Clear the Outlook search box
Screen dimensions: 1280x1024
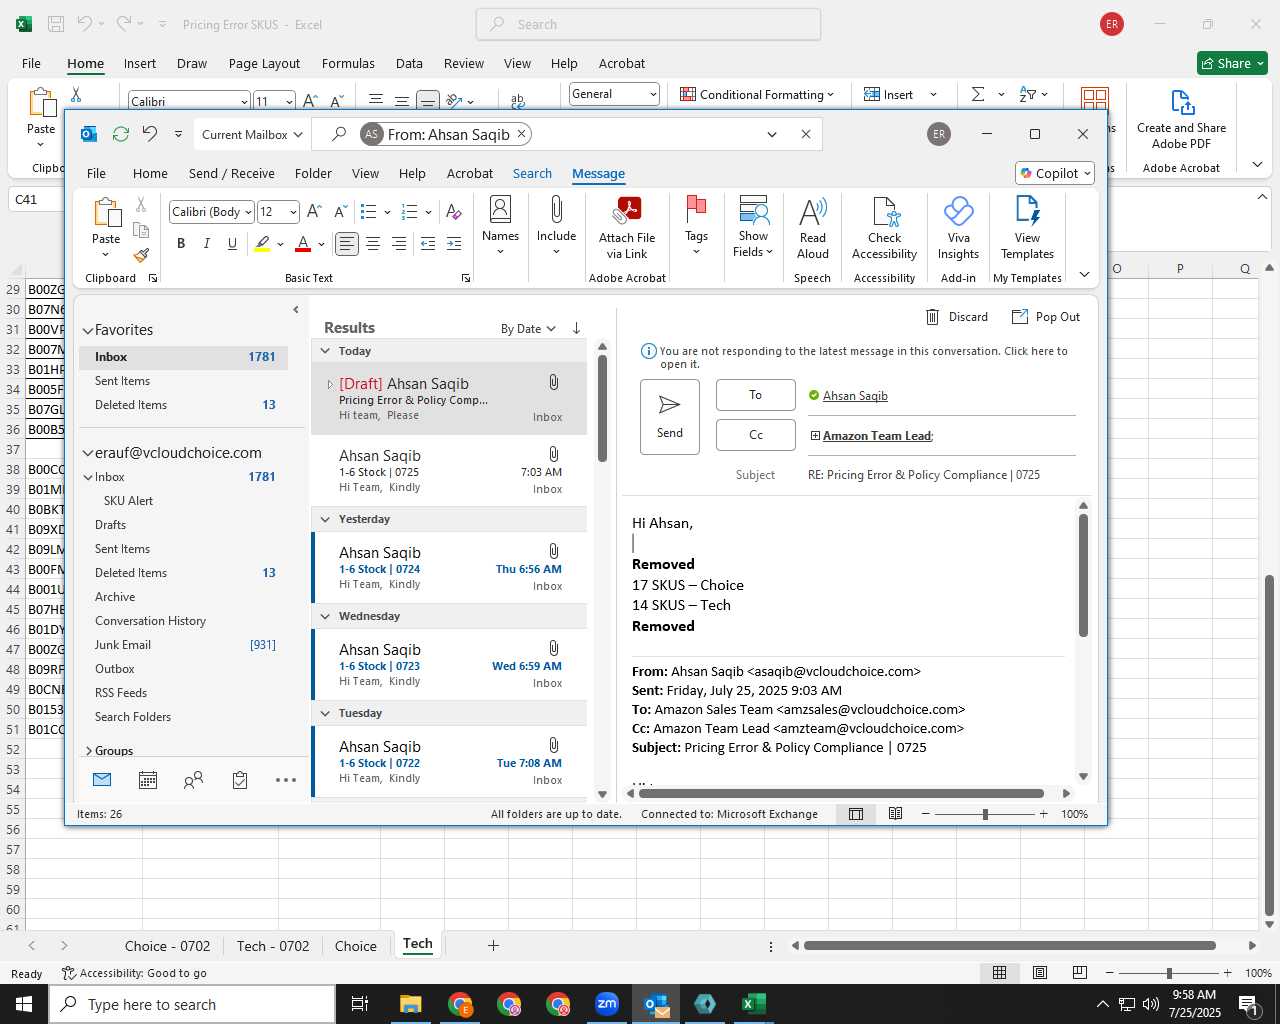(x=806, y=134)
